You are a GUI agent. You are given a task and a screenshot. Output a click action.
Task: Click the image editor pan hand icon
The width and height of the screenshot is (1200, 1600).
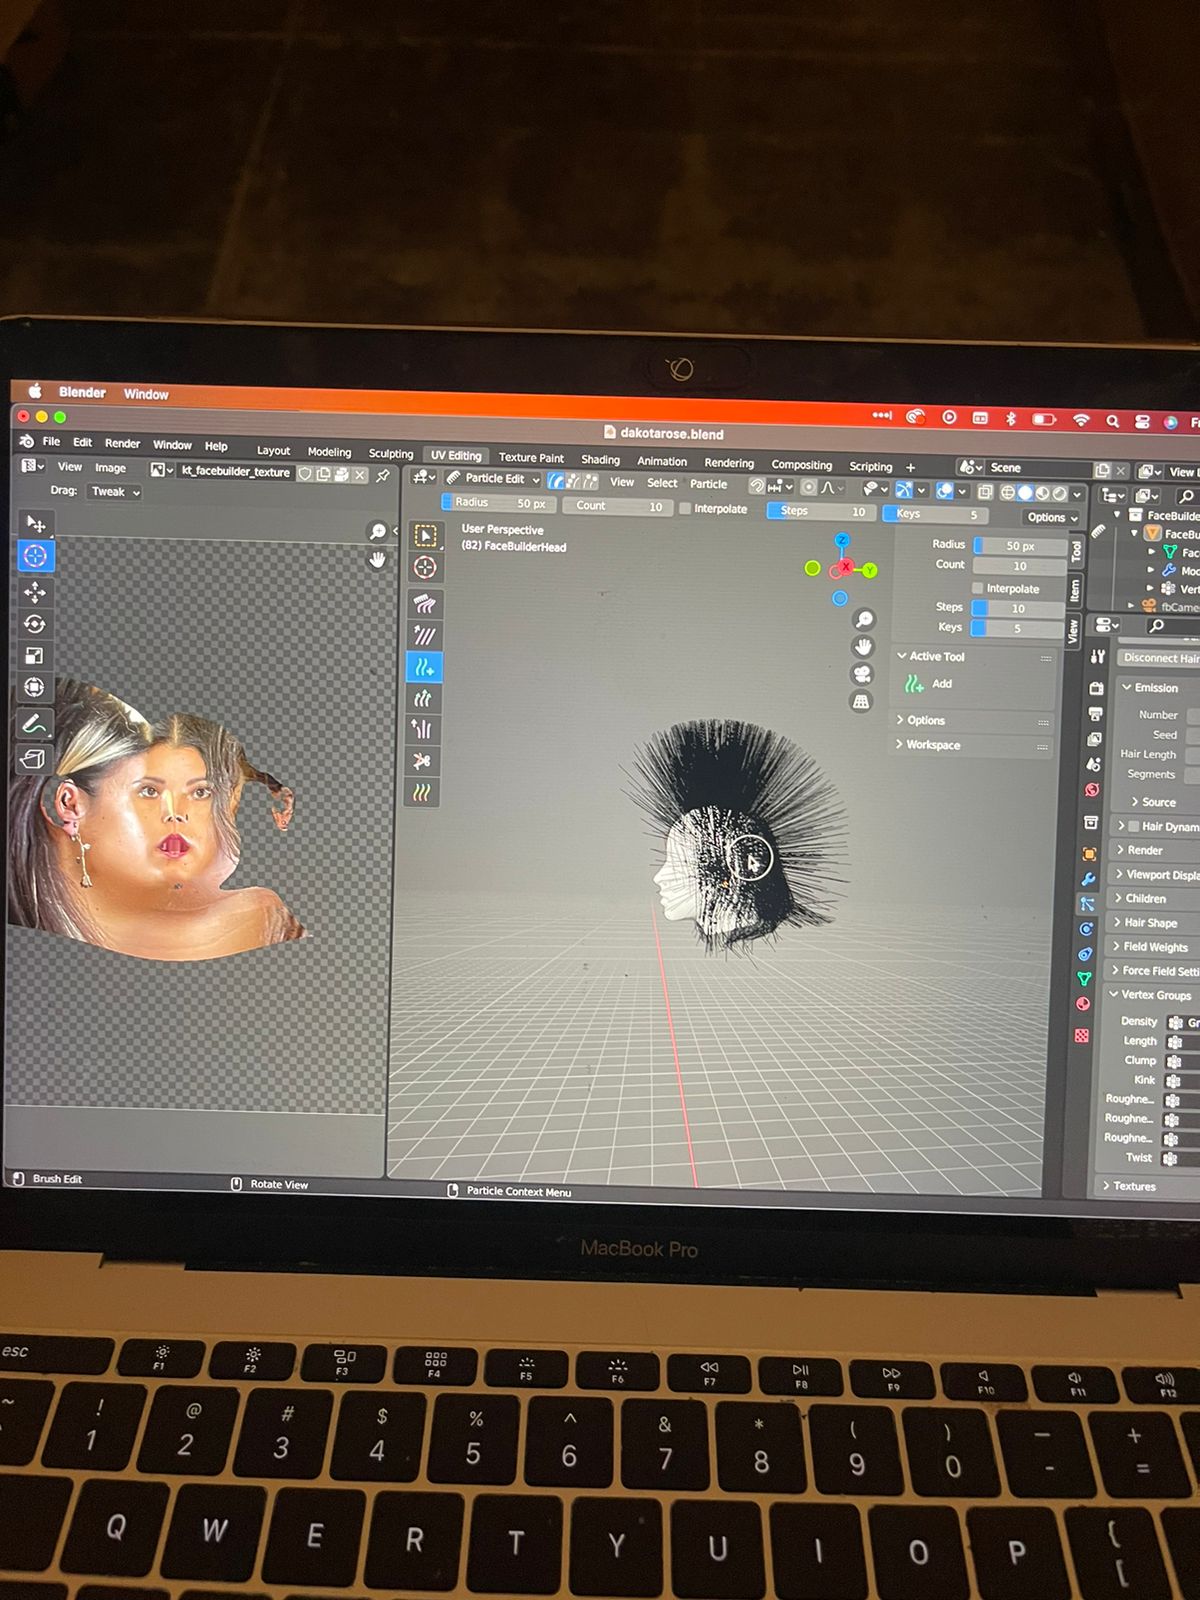377,560
